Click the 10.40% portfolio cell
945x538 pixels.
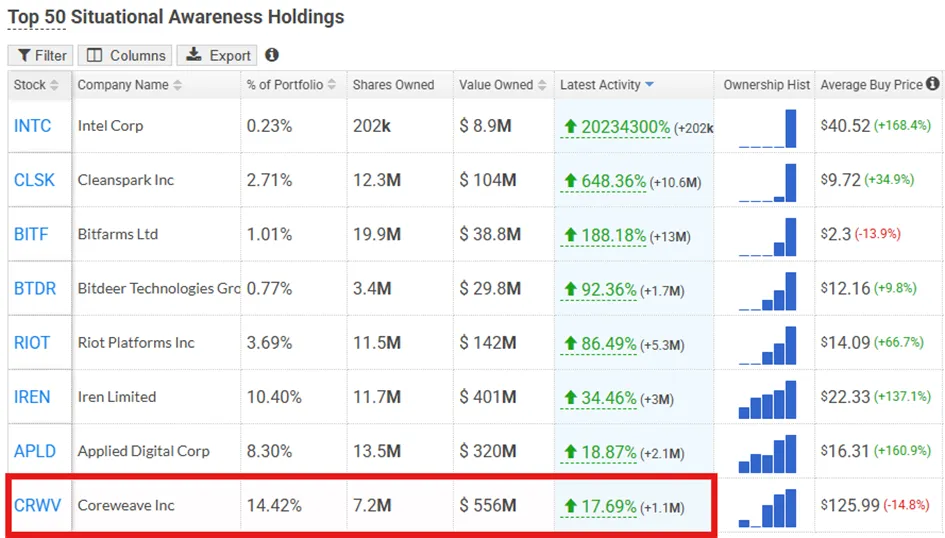274,397
